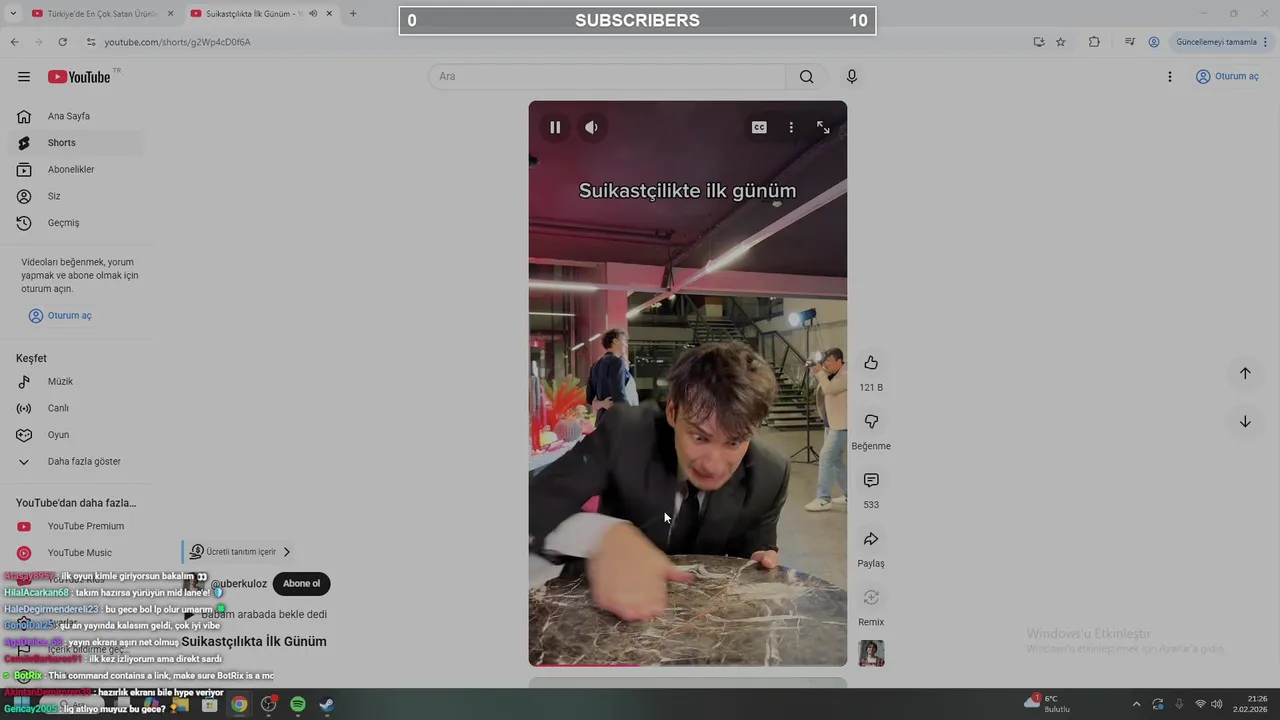Expand the Short to fullscreen
This screenshot has width=1280, height=720.
823,127
